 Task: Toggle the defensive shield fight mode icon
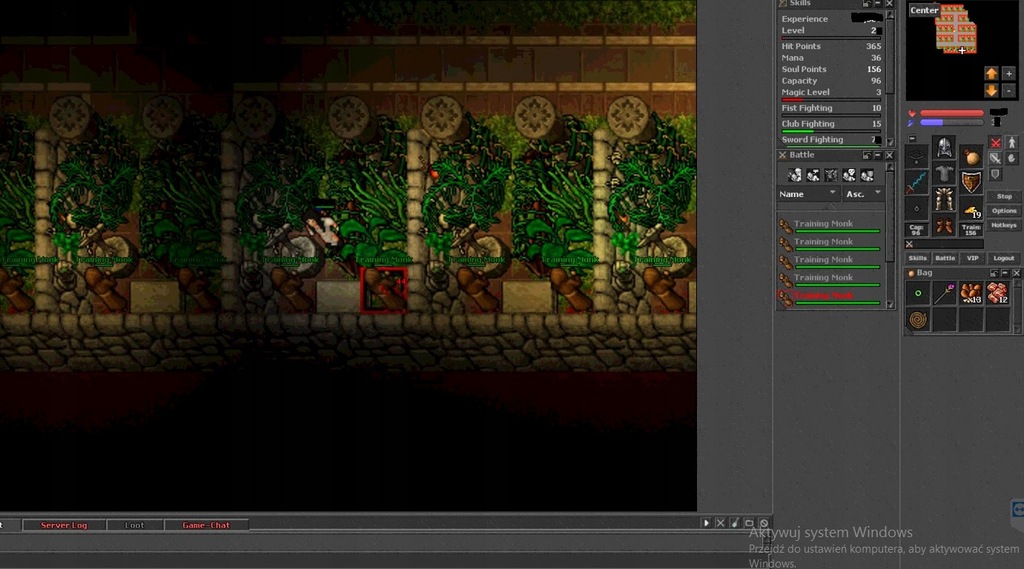point(995,174)
